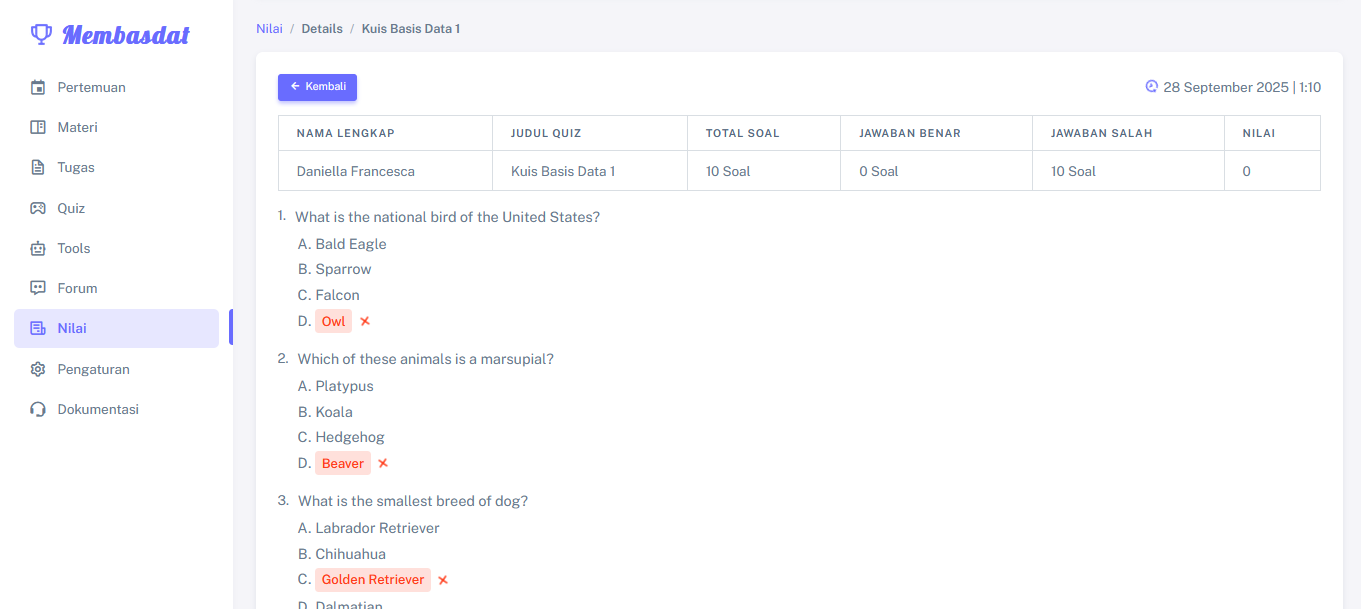Open the Materi section
The height and width of the screenshot is (609, 1361).
click(x=116, y=127)
